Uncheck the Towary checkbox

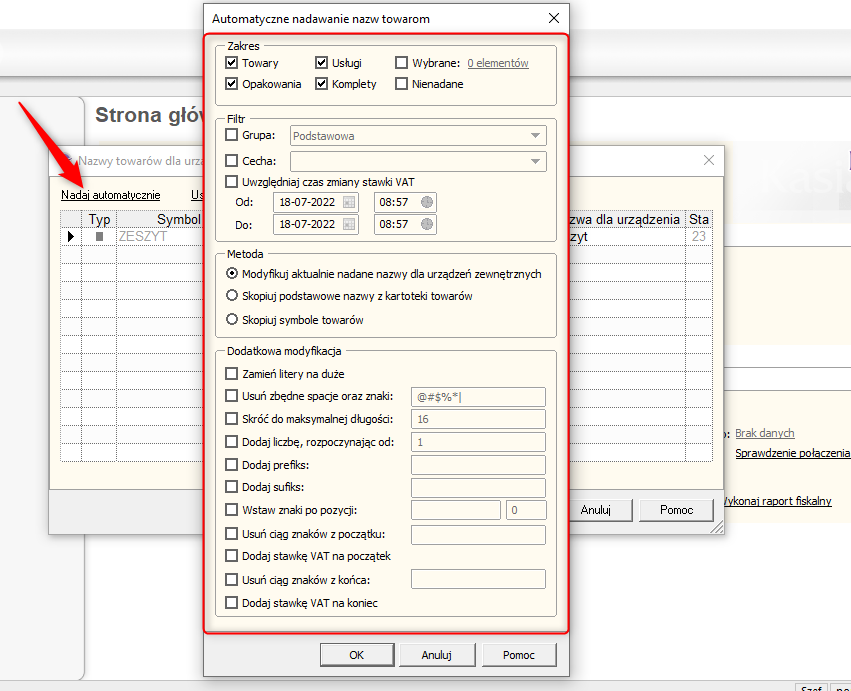point(232,63)
